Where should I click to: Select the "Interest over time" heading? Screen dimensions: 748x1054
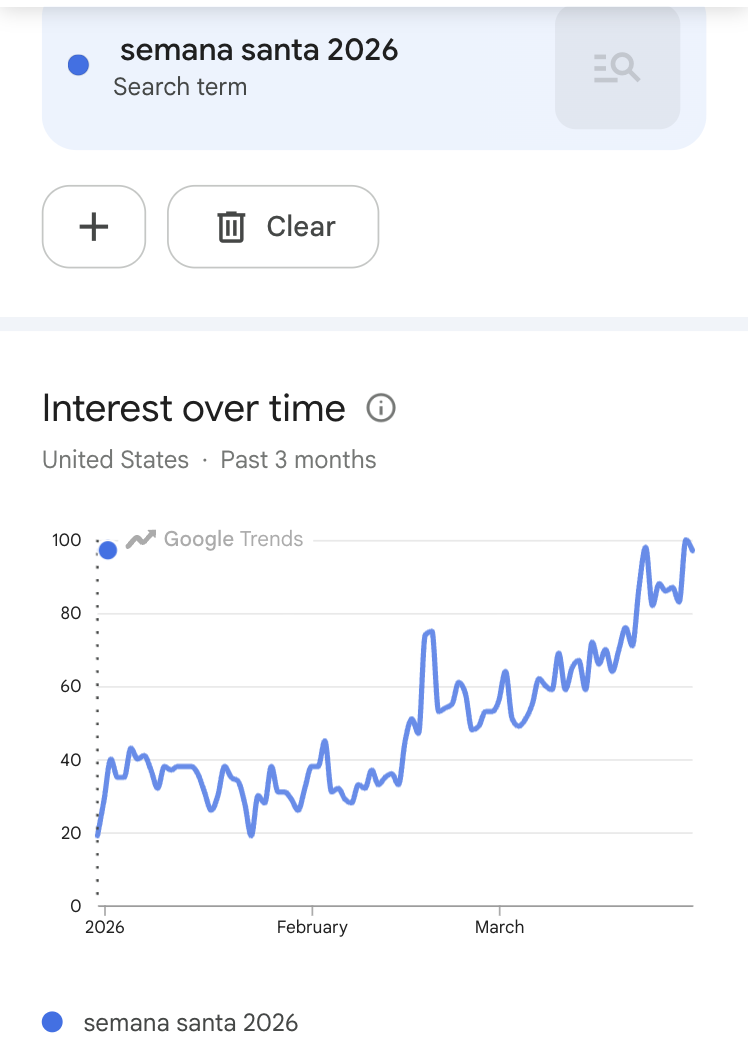pos(194,408)
